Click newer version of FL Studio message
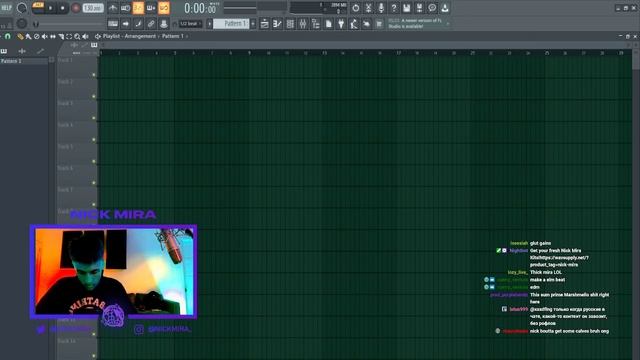 point(415,23)
